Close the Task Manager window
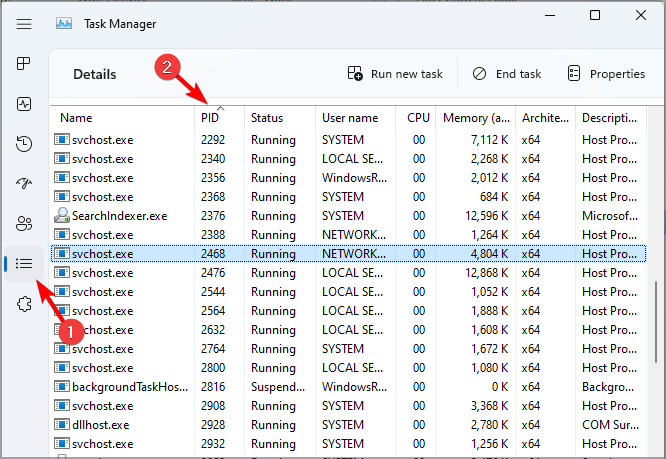Image resolution: width=666 pixels, height=459 pixels. pos(641,15)
